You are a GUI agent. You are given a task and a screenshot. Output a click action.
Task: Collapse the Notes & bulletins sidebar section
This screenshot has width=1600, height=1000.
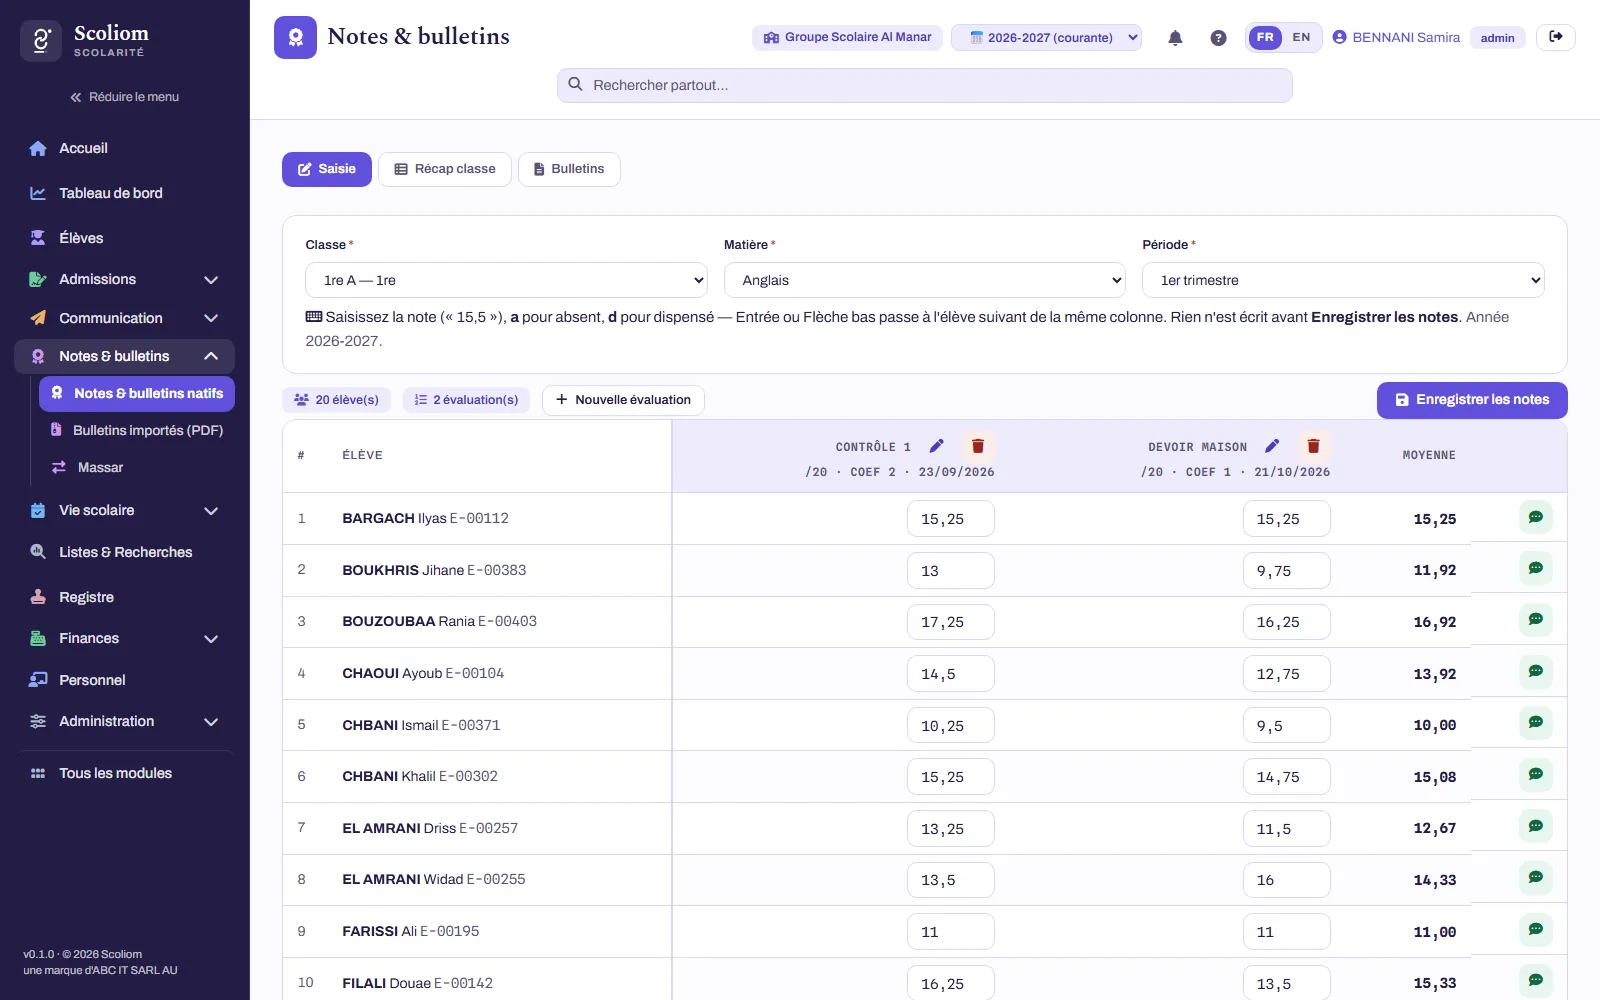125,356
